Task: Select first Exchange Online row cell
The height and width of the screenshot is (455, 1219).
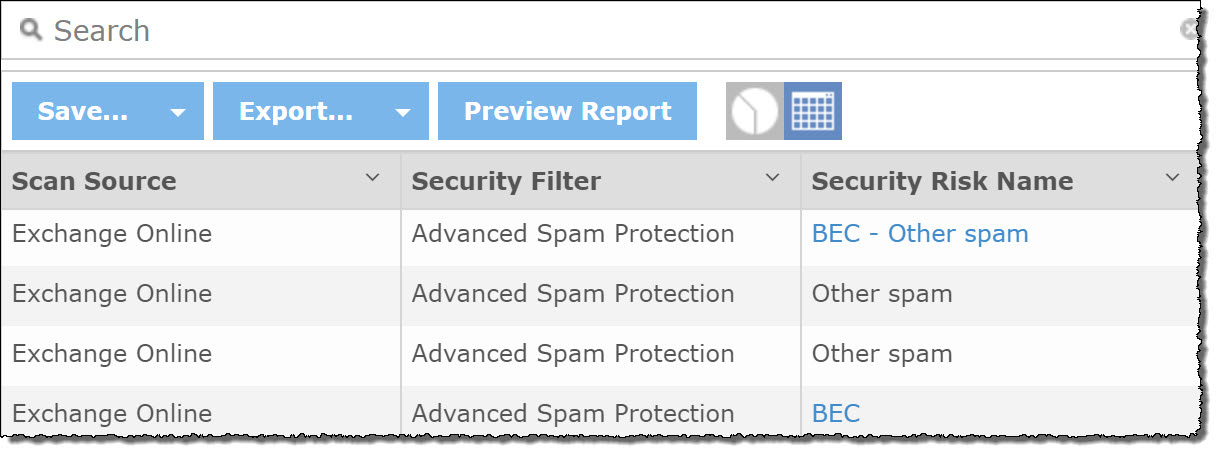Action: pyautogui.click(x=112, y=234)
